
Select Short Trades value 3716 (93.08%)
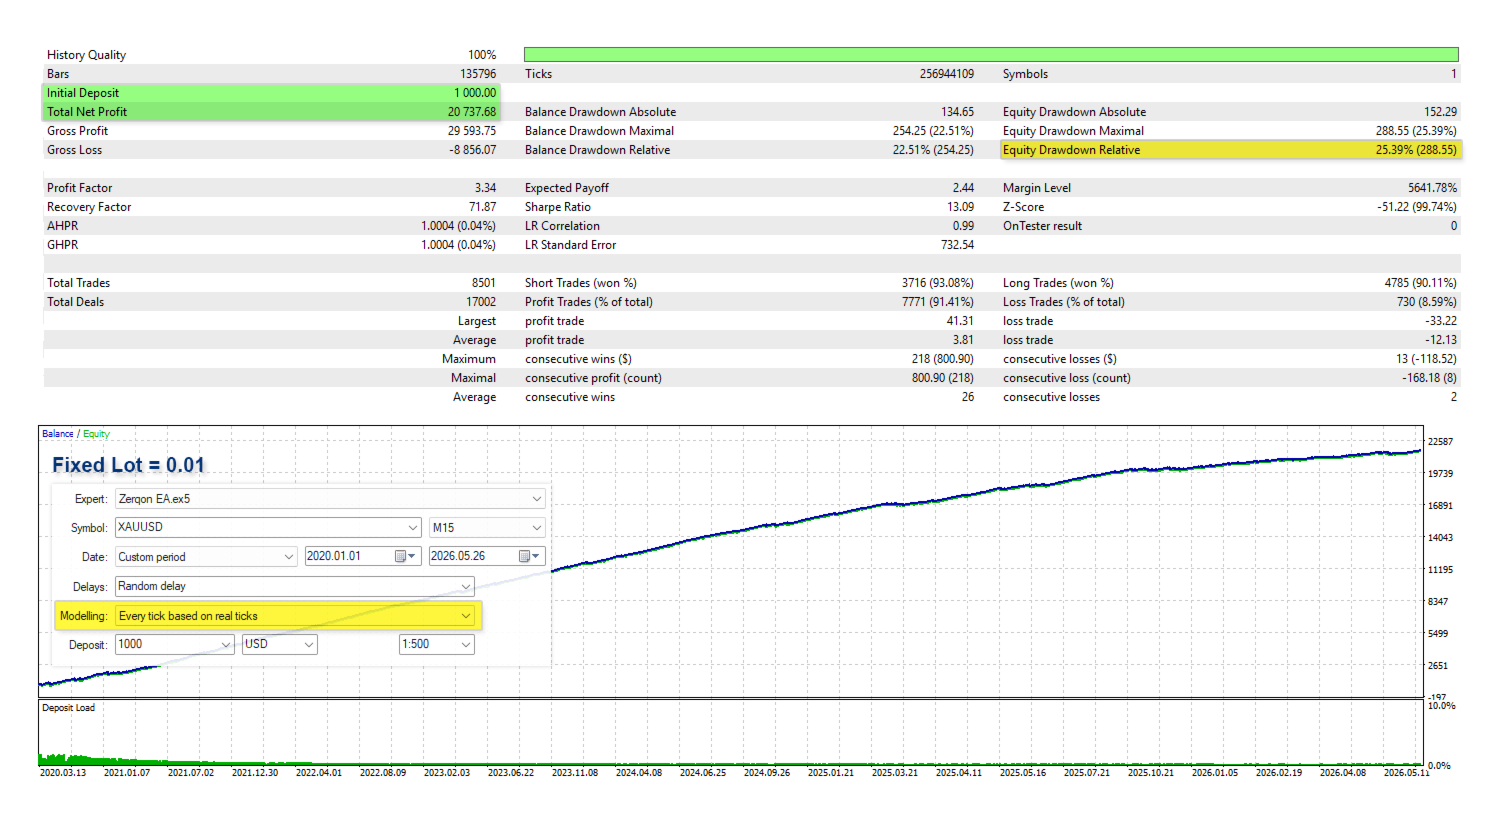pyautogui.click(x=938, y=283)
